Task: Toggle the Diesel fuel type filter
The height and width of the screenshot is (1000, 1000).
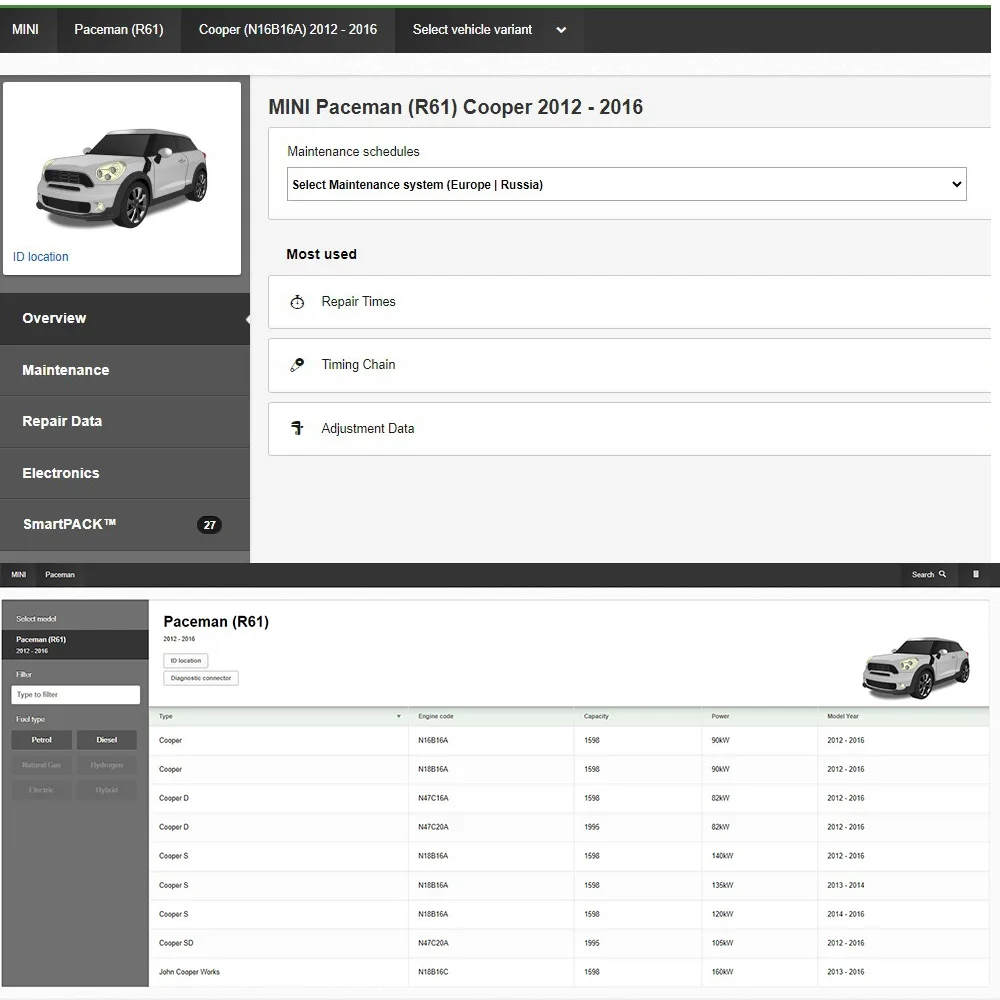Action: tap(107, 740)
